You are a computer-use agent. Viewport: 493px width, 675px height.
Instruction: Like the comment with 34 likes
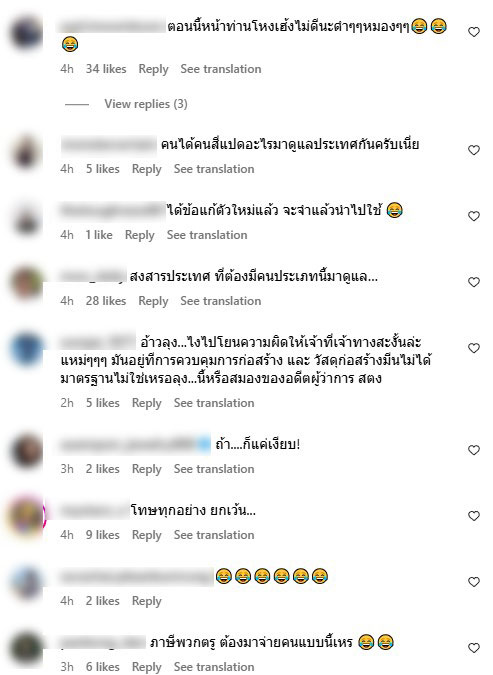(x=474, y=32)
